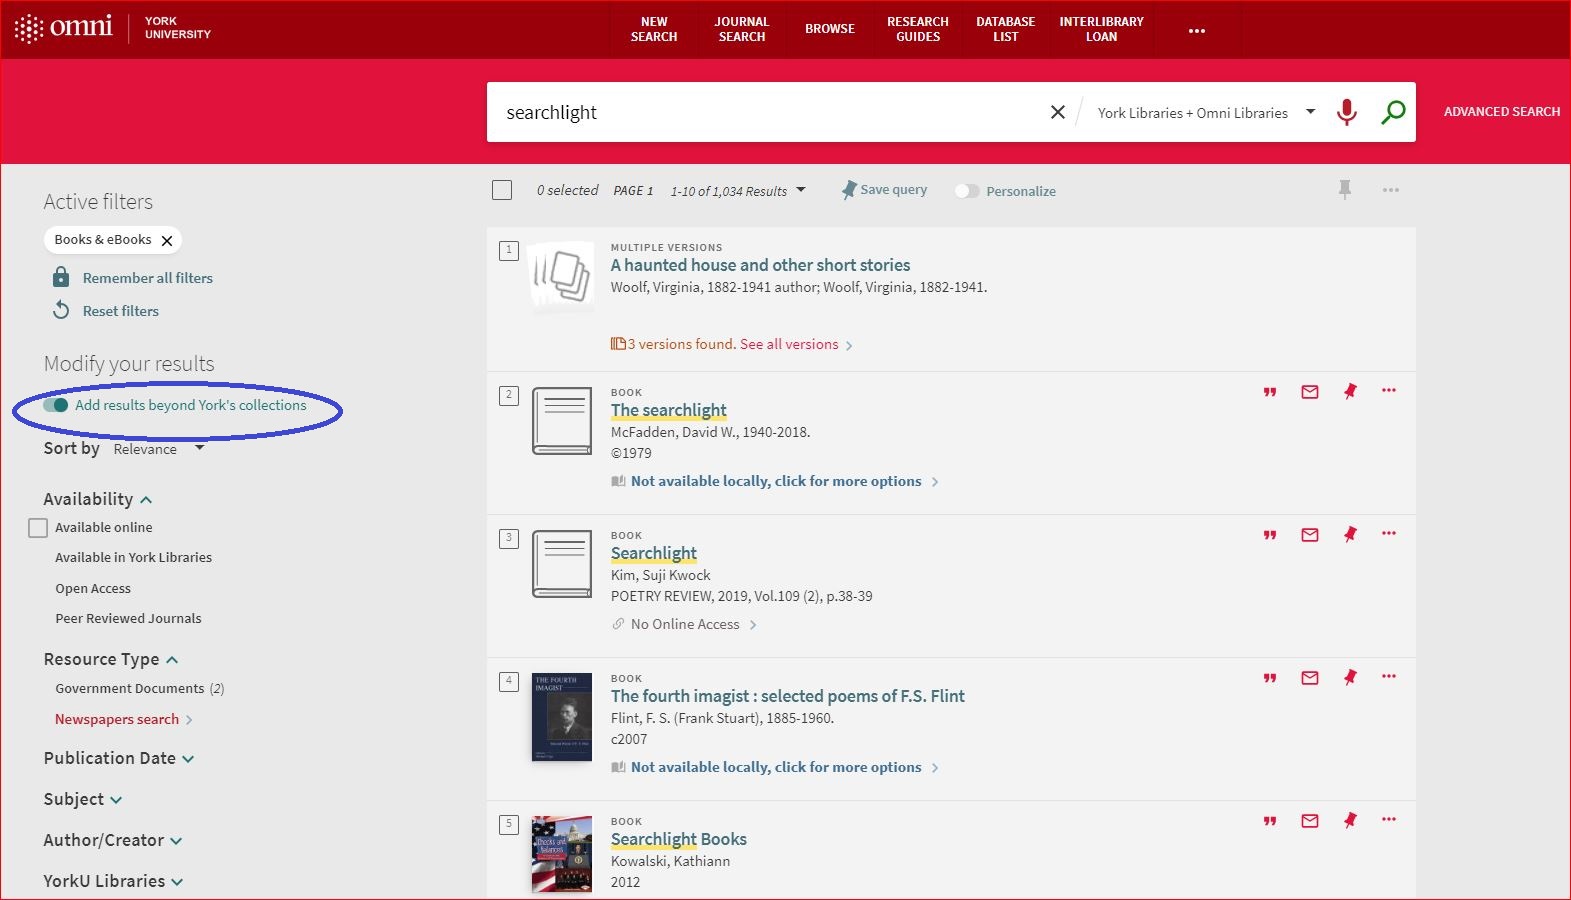Open The fourth imagist cover thumbnail
This screenshot has width=1571, height=900.
[x=562, y=717]
